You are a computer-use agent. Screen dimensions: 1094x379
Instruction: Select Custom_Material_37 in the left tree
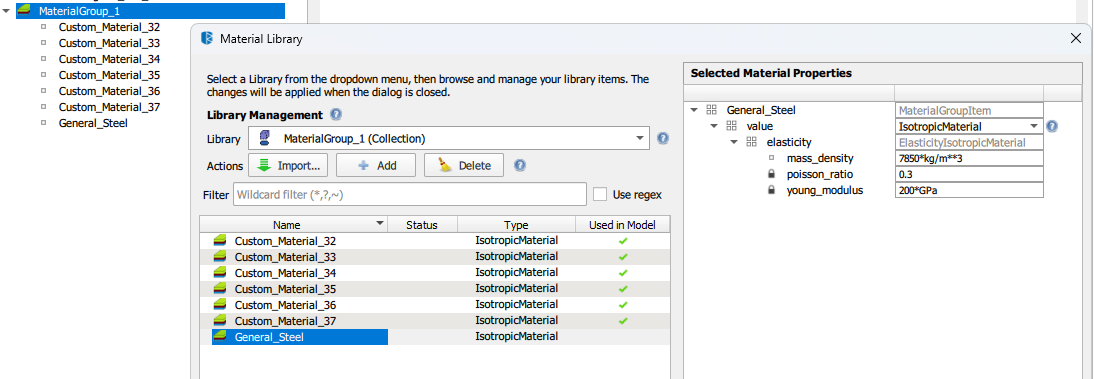(x=110, y=107)
